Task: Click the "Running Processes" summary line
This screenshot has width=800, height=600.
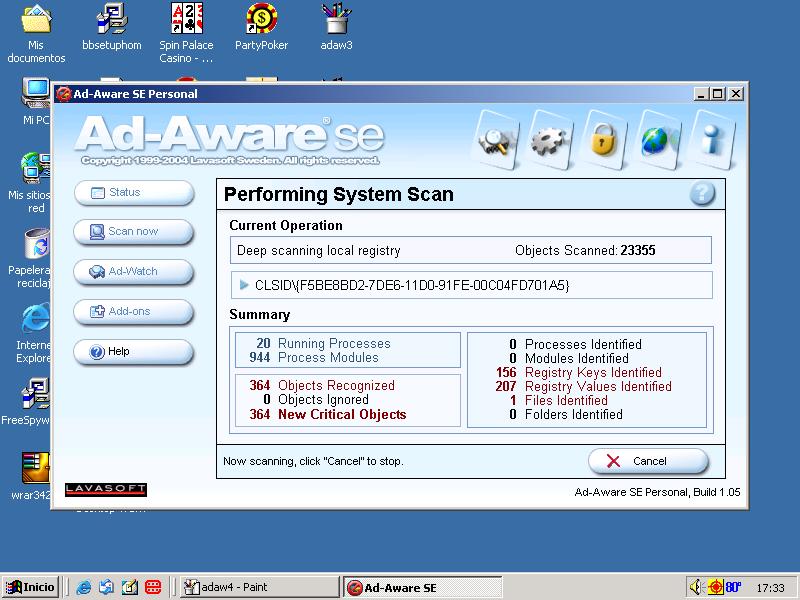Action: (x=322, y=343)
